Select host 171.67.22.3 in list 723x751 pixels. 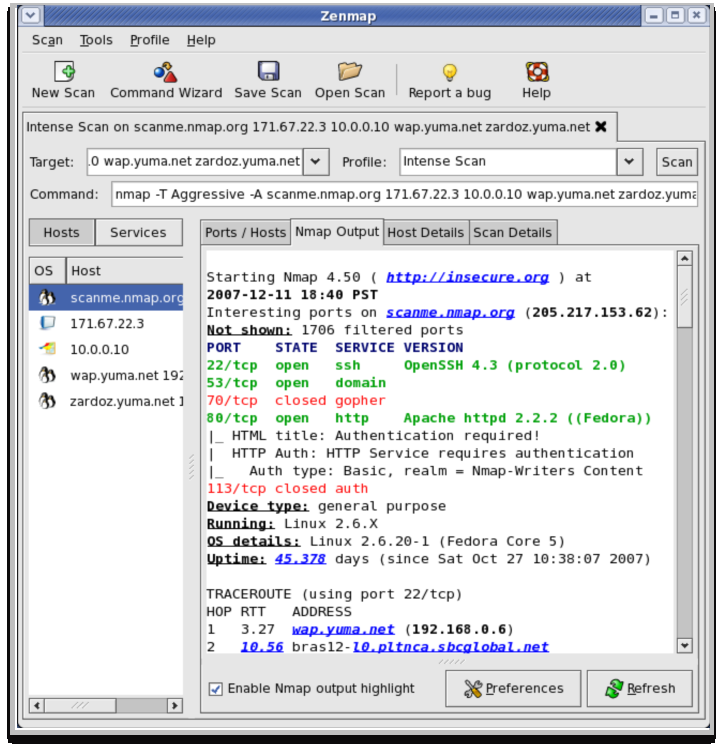106,323
